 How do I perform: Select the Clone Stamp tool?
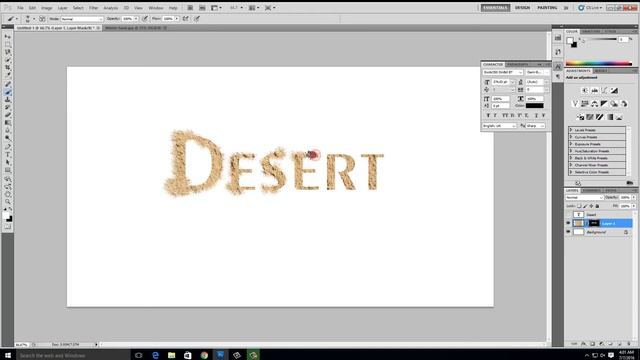(8, 100)
